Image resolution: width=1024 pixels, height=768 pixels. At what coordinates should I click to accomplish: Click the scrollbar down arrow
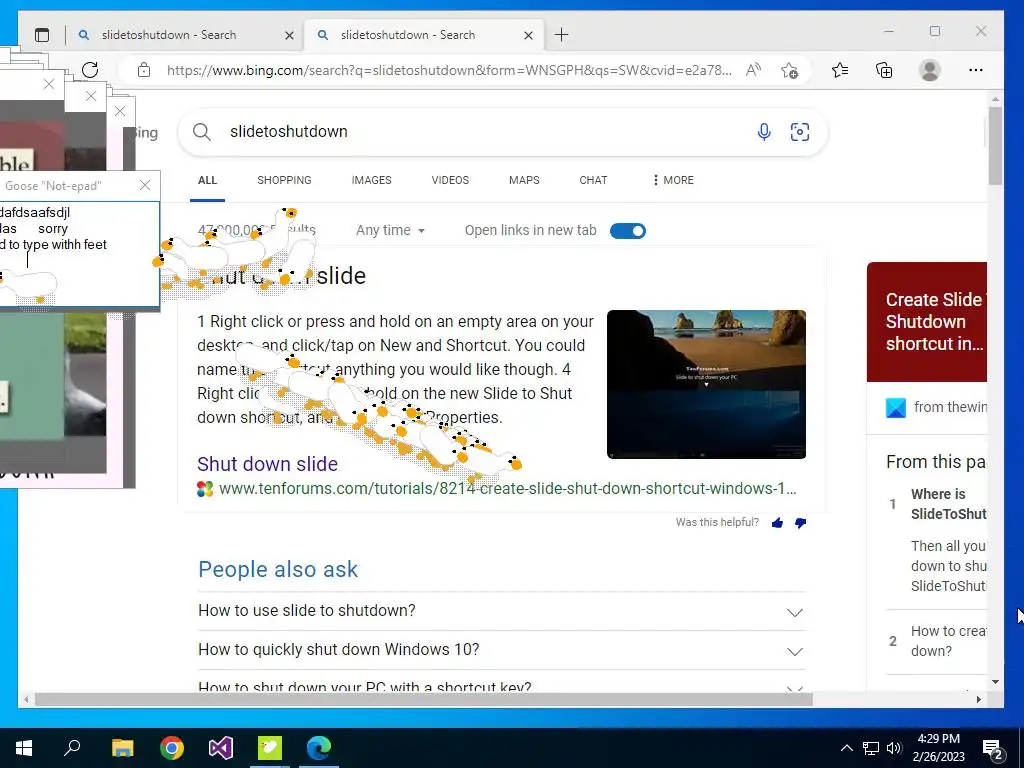pyautogui.click(x=995, y=682)
